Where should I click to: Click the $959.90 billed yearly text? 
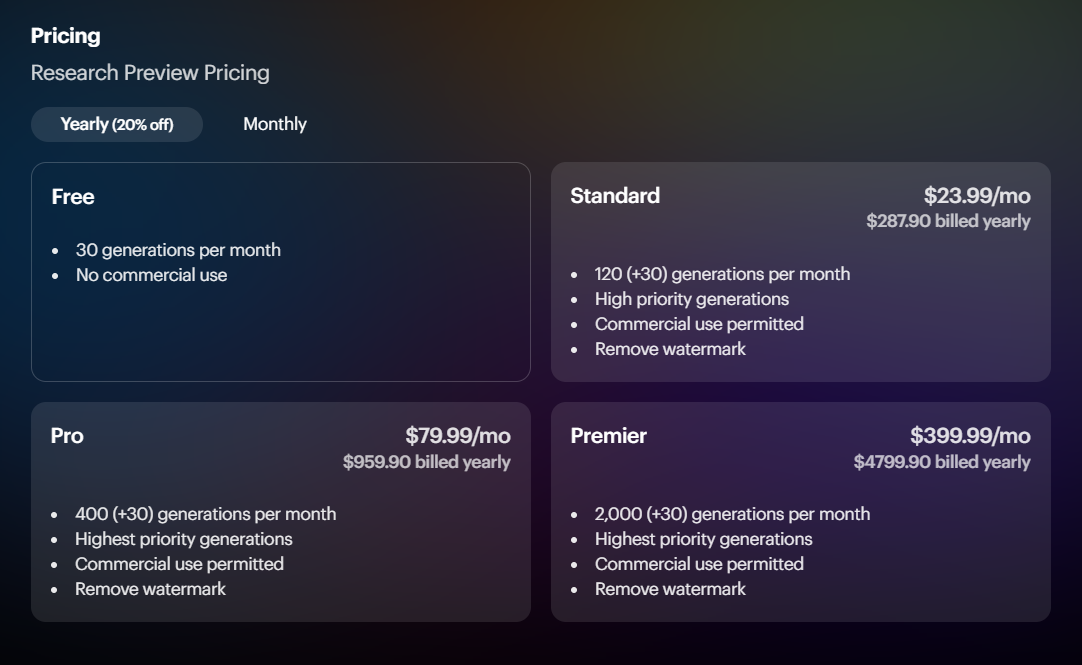coord(426,462)
